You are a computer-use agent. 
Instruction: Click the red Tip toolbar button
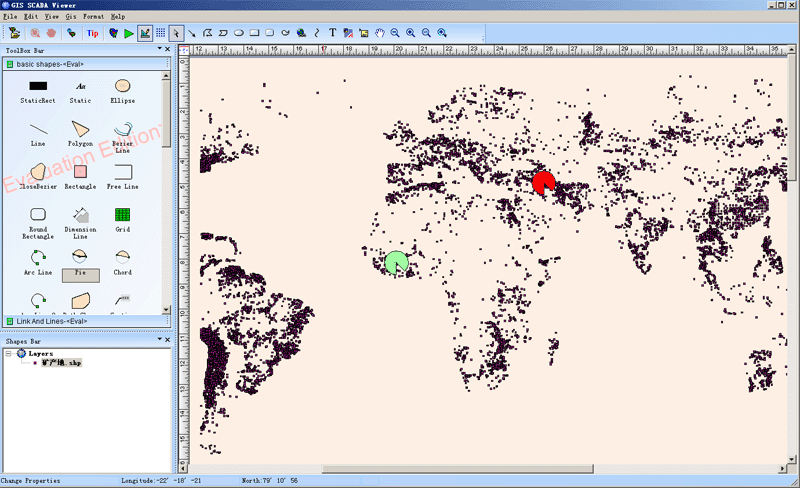tap(92, 33)
